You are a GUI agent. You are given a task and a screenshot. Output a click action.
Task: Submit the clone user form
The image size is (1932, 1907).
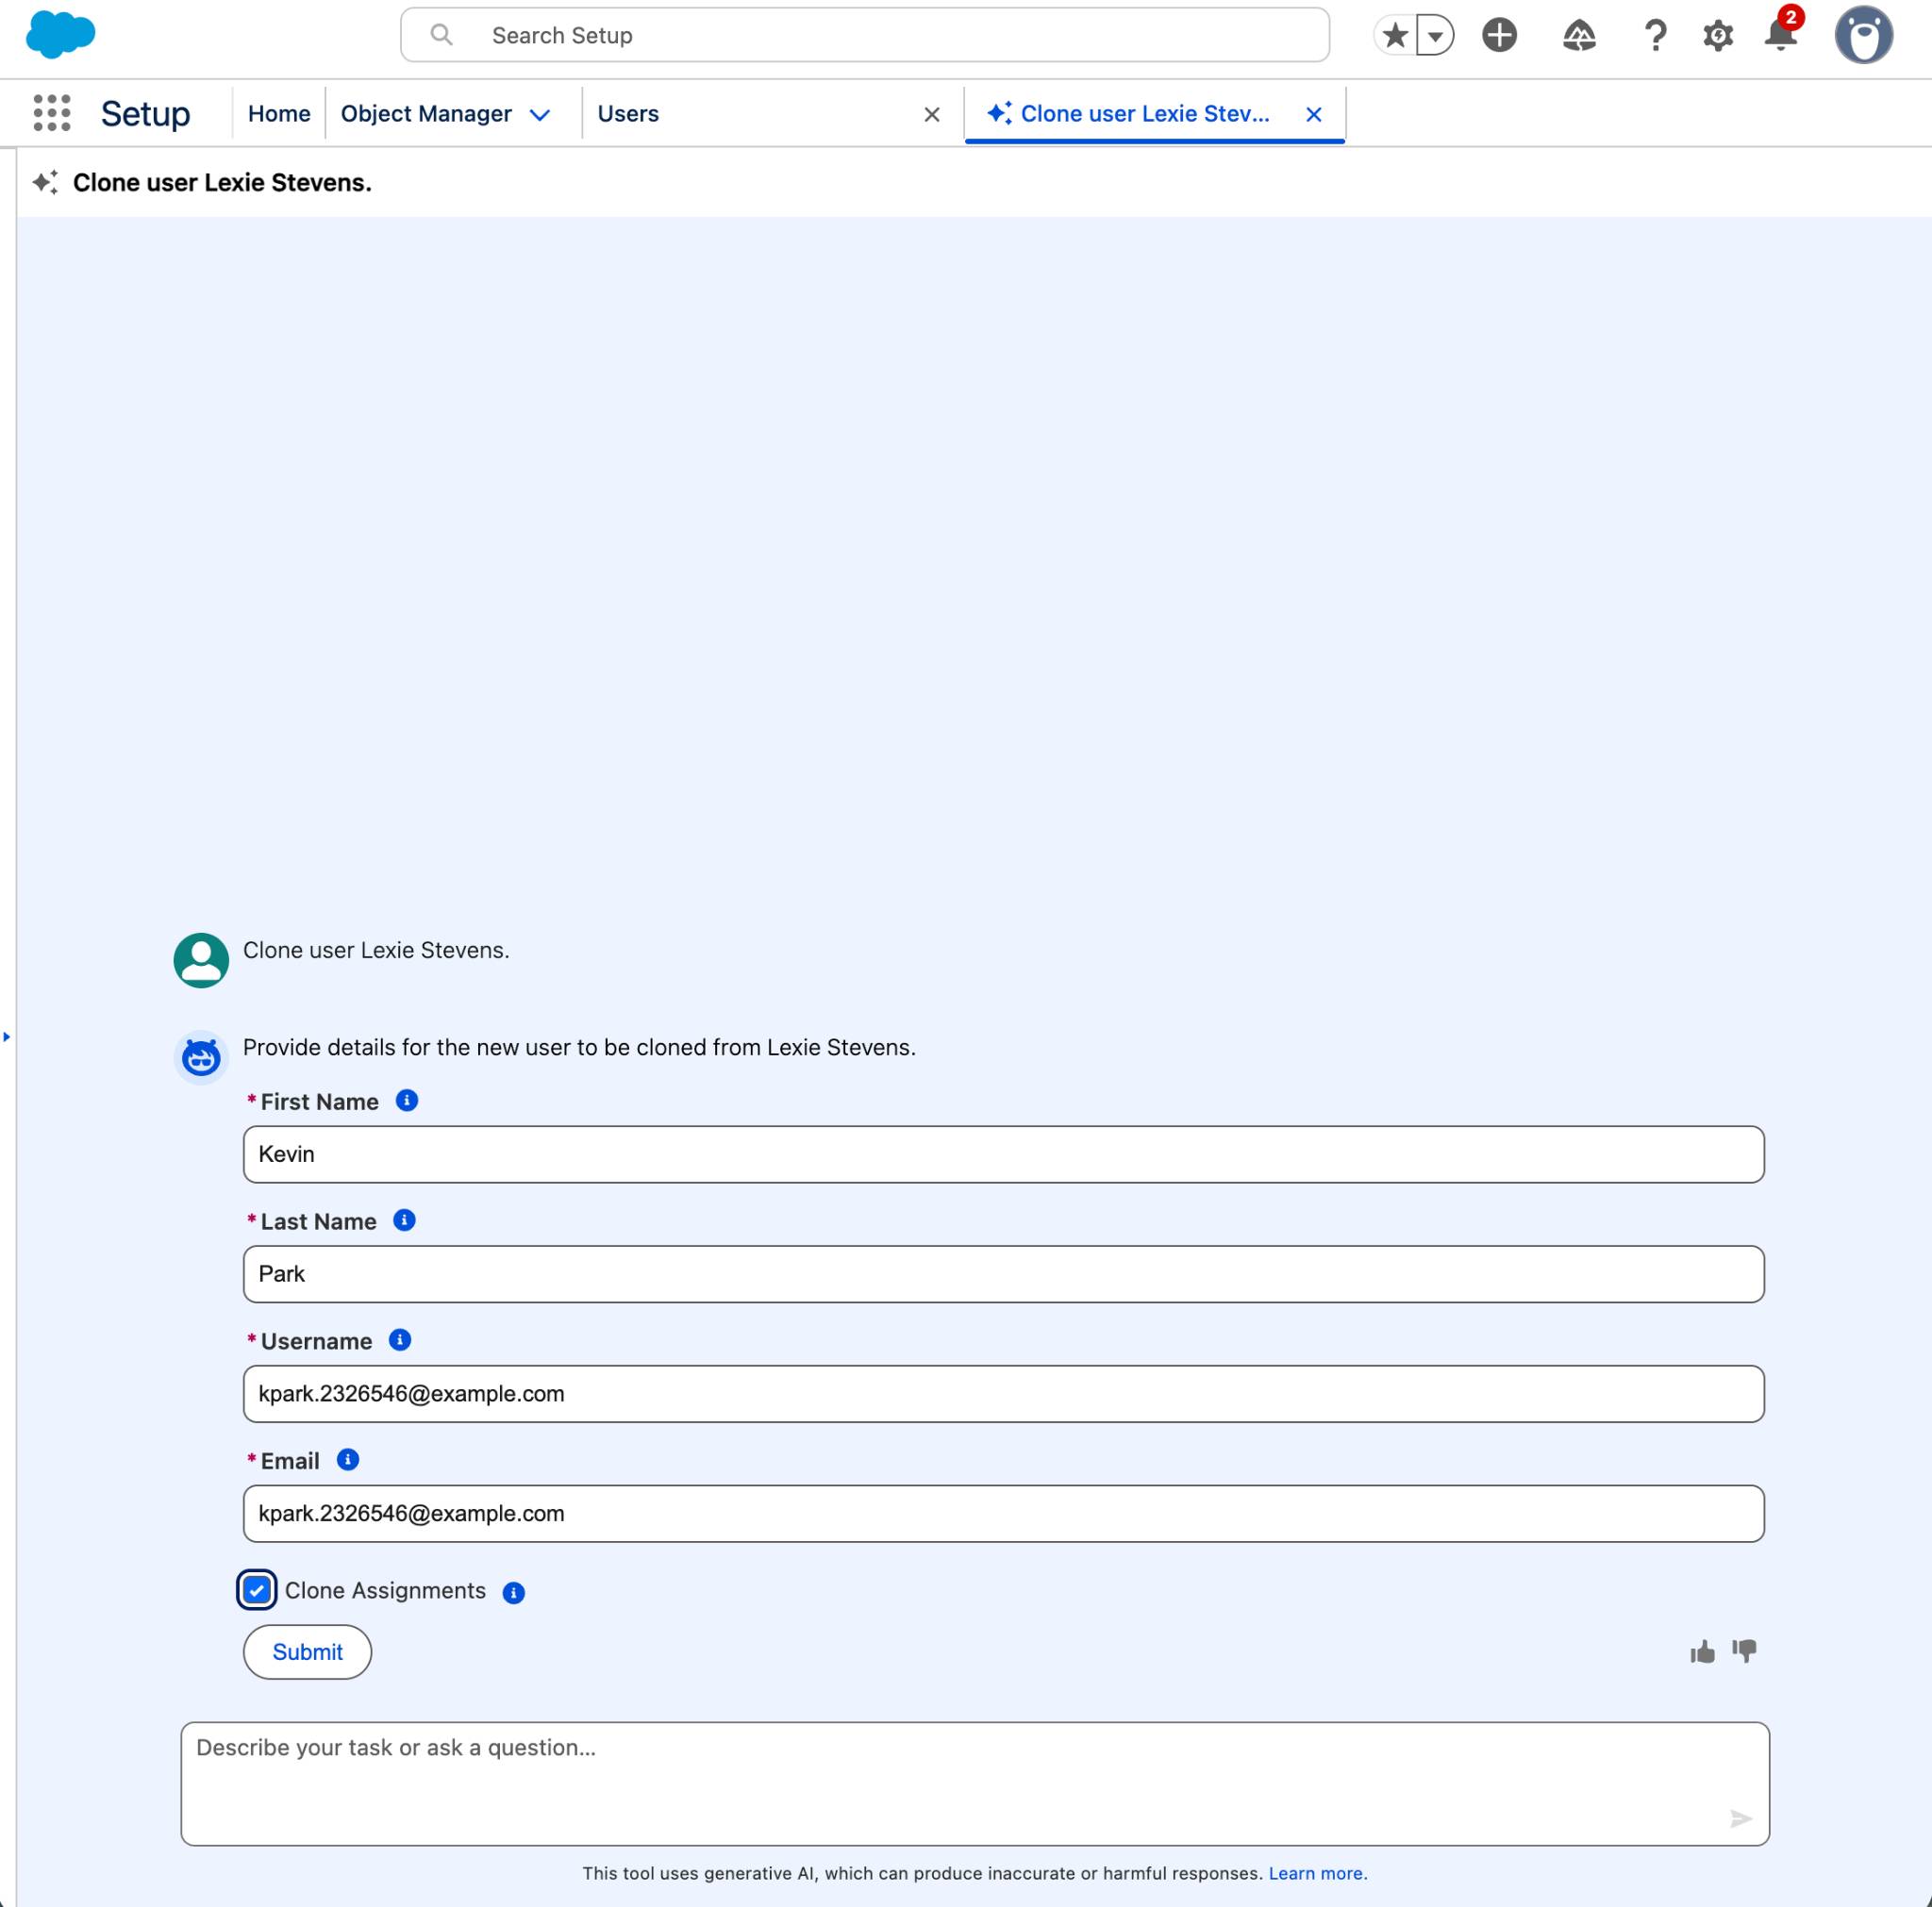(307, 1652)
